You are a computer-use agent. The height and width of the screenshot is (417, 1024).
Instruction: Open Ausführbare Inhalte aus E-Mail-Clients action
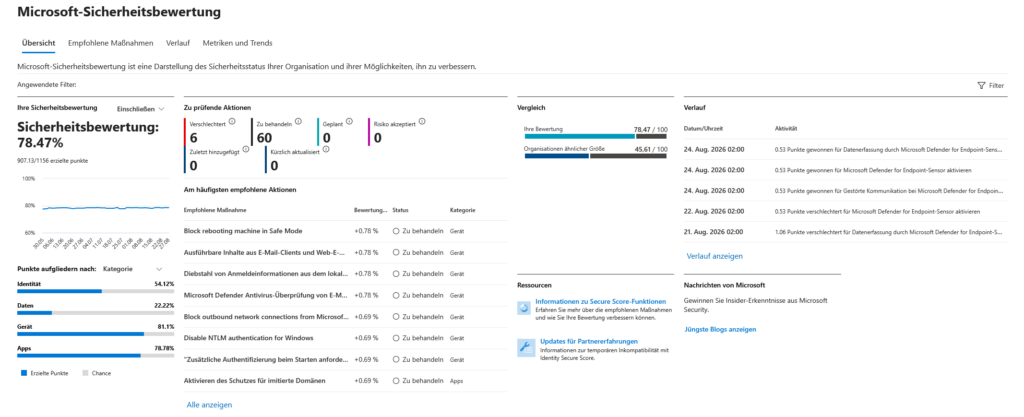[x=265, y=253]
